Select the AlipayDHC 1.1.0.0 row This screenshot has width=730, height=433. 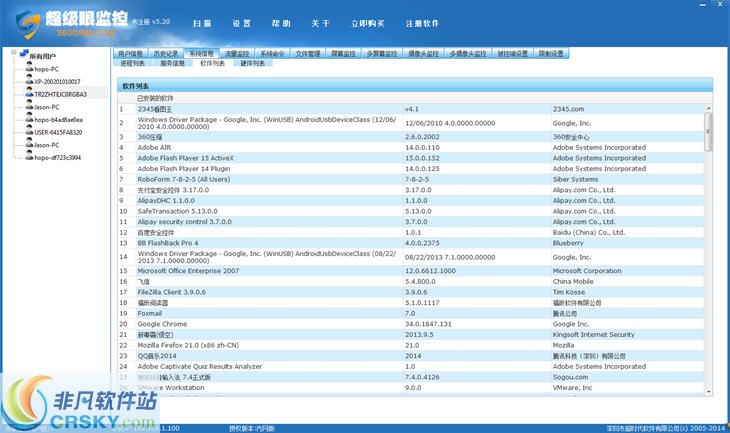point(411,201)
